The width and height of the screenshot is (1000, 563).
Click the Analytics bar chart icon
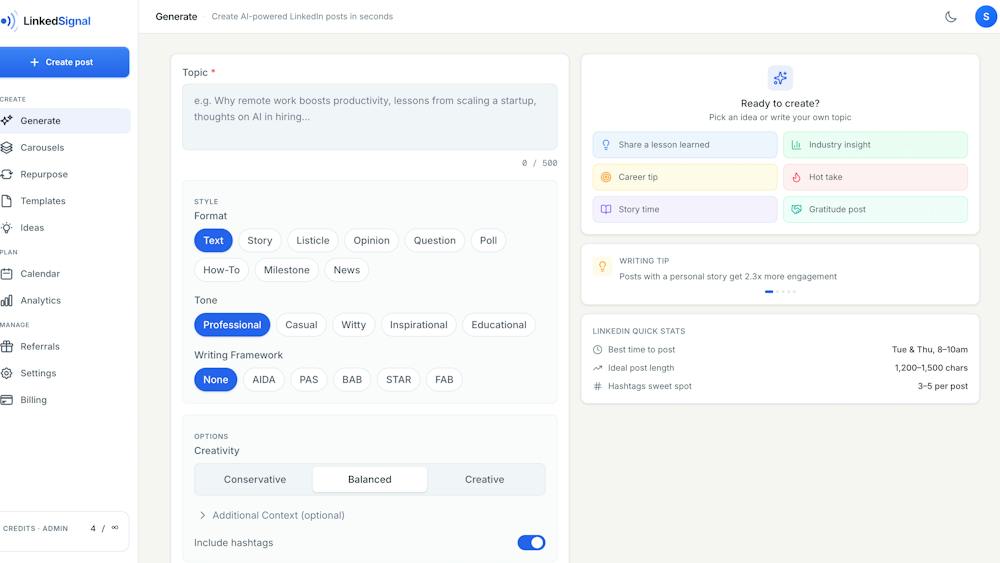[x=7, y=300]
